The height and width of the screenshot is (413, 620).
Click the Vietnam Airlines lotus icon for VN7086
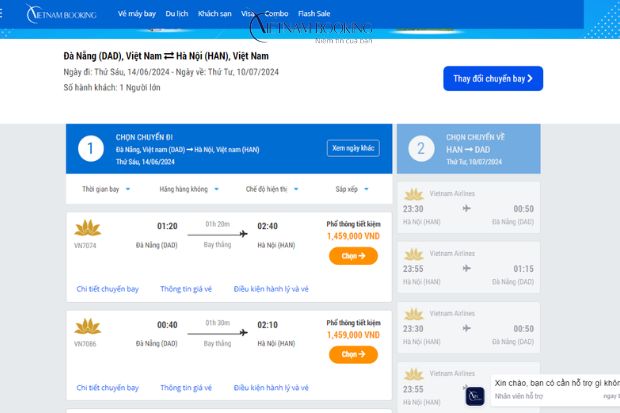88,326
